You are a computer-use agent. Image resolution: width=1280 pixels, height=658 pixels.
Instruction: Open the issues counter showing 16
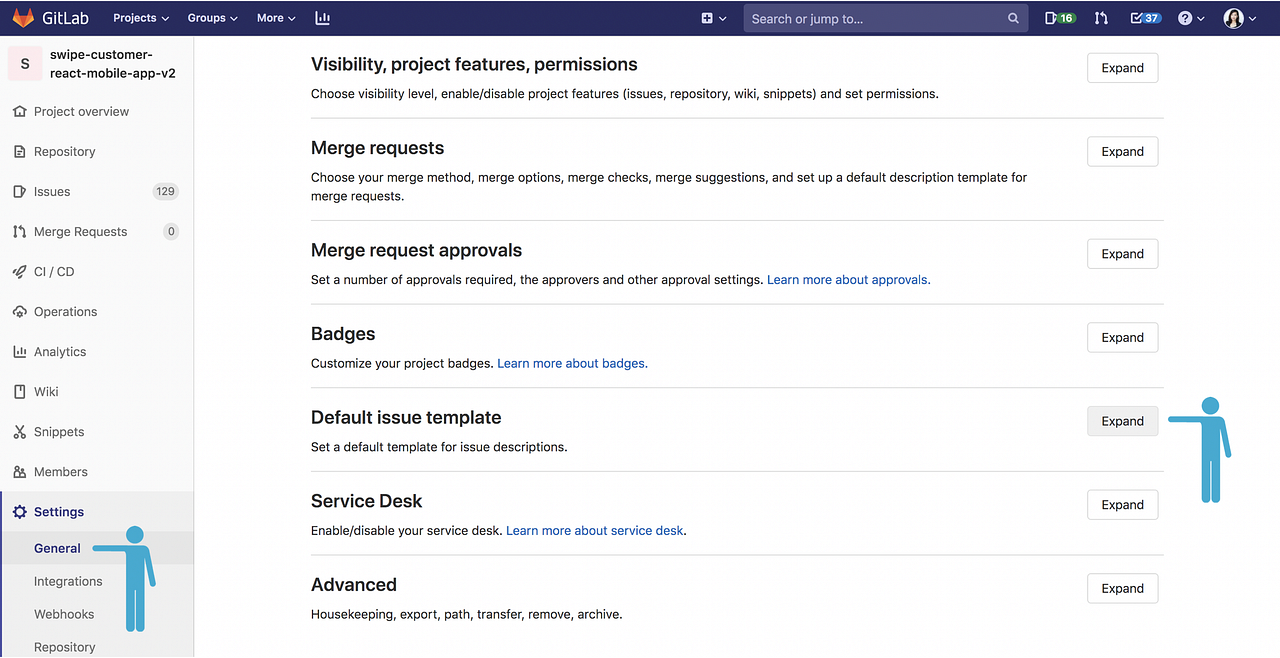click(x=1059, y=18)
